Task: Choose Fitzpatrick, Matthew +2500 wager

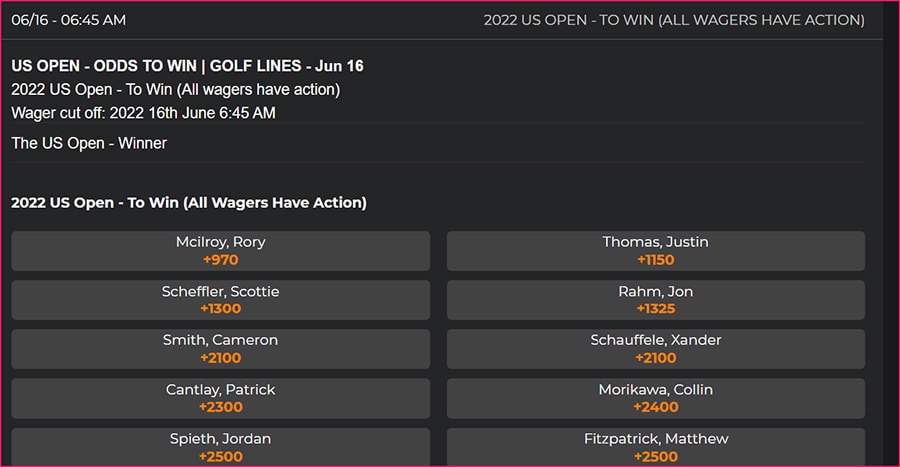Action: pyautogui.click(x=655, y=447)
